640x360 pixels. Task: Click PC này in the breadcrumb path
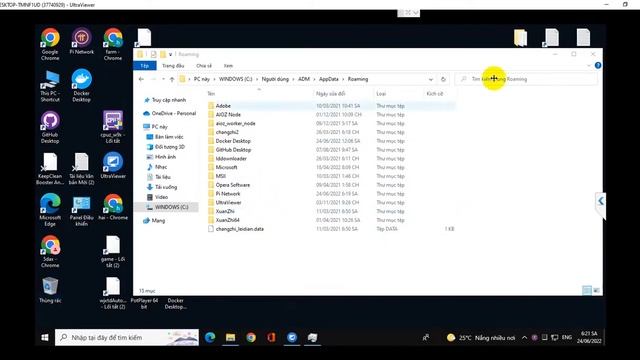[x=202, y=79]
